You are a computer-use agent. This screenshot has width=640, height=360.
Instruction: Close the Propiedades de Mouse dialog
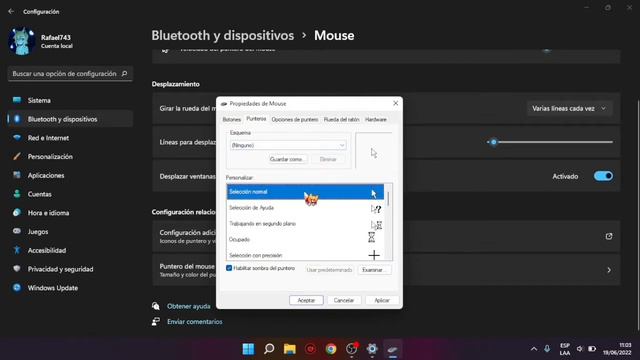[x=395, y=103]
